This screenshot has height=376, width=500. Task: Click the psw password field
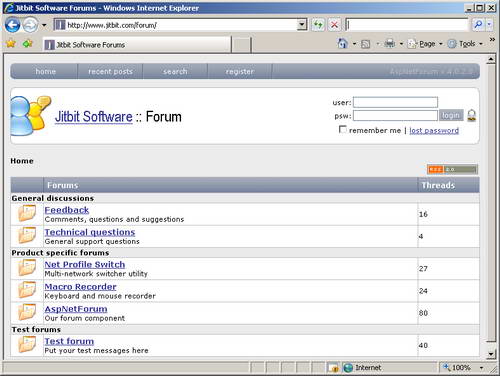[395, 116]
